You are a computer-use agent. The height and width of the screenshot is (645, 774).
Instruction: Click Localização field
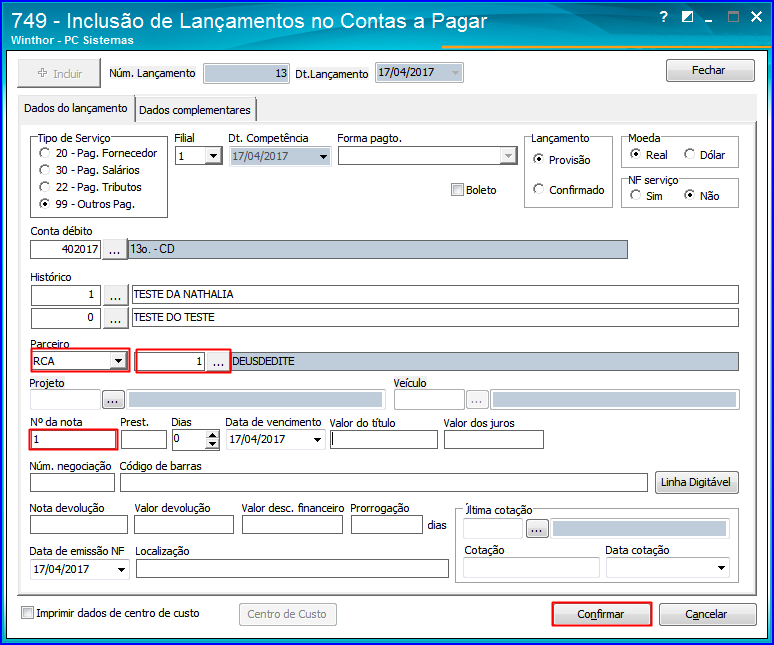pyautogui.click(x=292, y=569)
